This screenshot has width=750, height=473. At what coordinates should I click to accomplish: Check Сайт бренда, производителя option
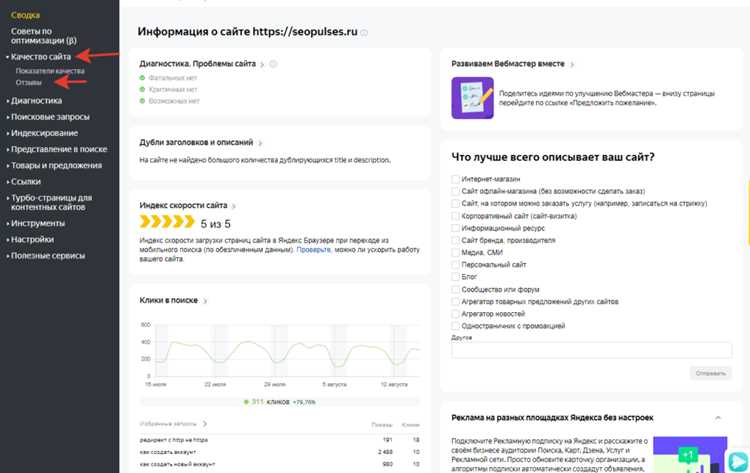coord(455,241)
